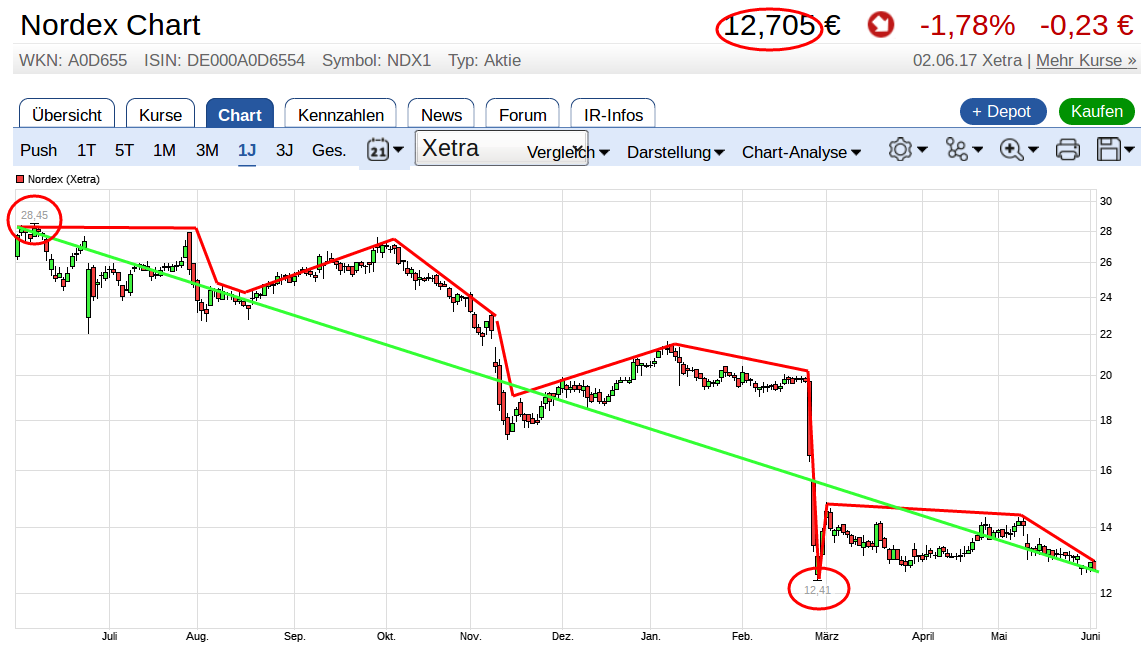Open the News tab
The width and height of the screenshot is (1148, 651).
(x=441, y=114)
